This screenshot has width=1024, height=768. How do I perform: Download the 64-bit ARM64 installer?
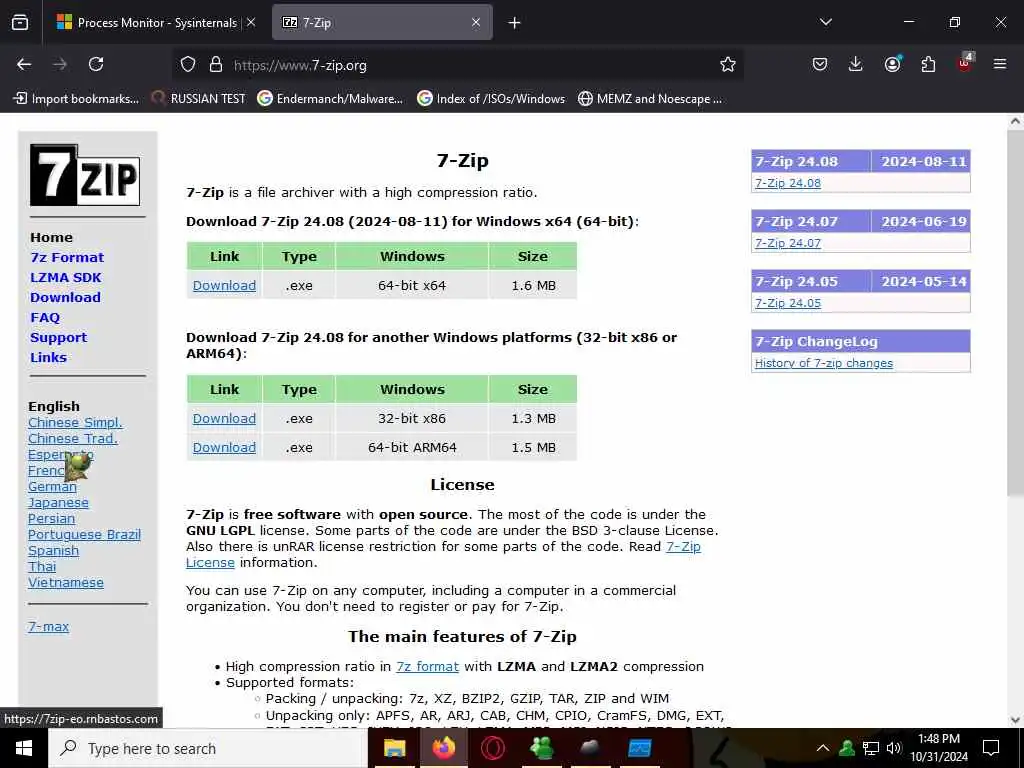pos(224,447)
